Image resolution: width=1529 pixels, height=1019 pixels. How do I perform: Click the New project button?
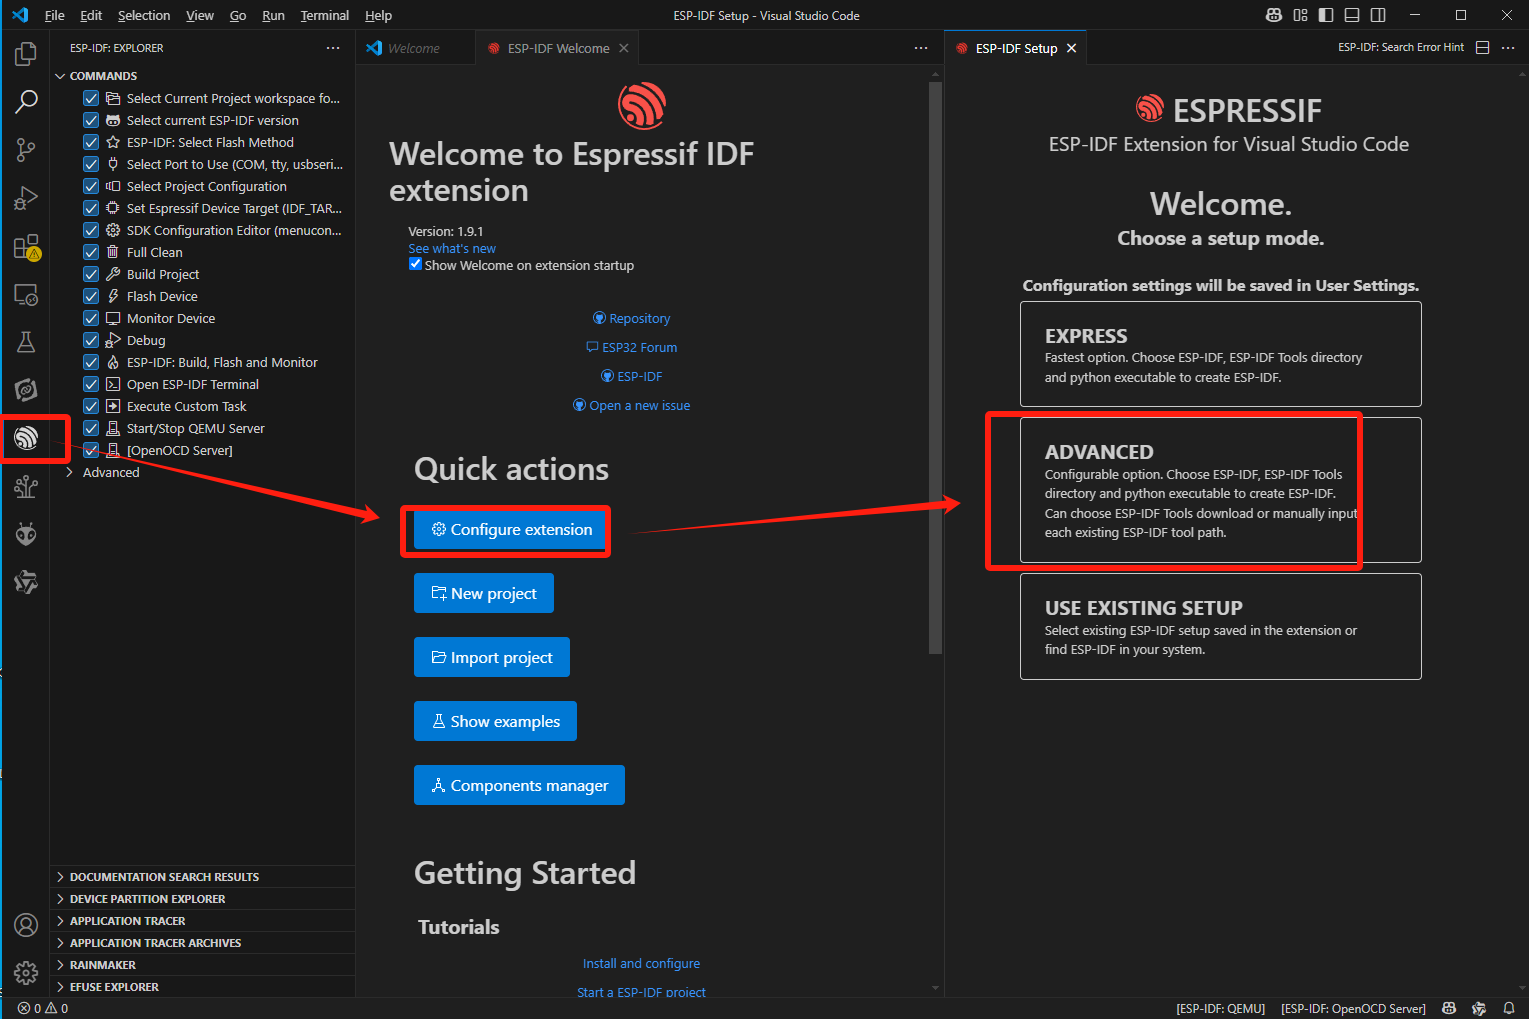484,593
